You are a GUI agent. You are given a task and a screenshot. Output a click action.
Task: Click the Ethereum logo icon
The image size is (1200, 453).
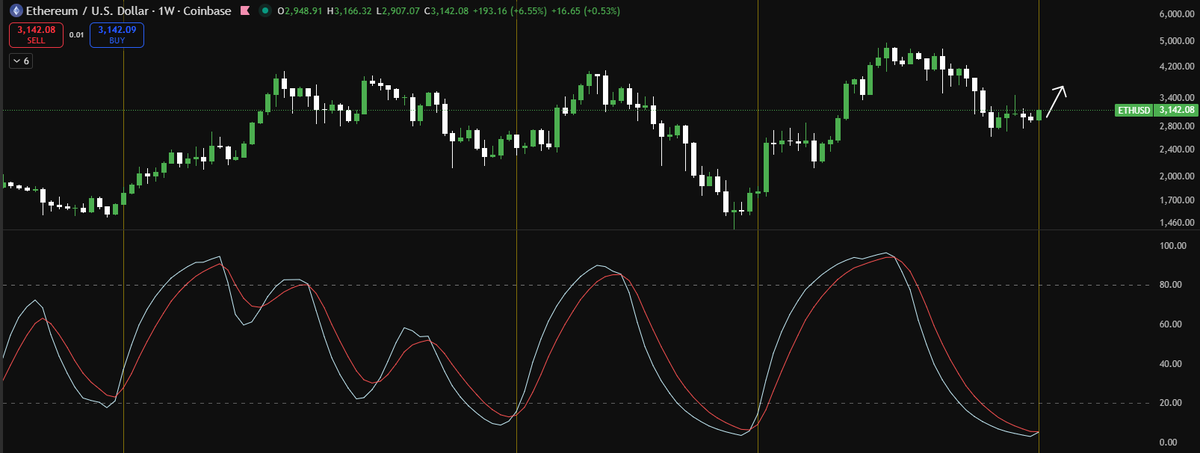click(x=15, y=11)
